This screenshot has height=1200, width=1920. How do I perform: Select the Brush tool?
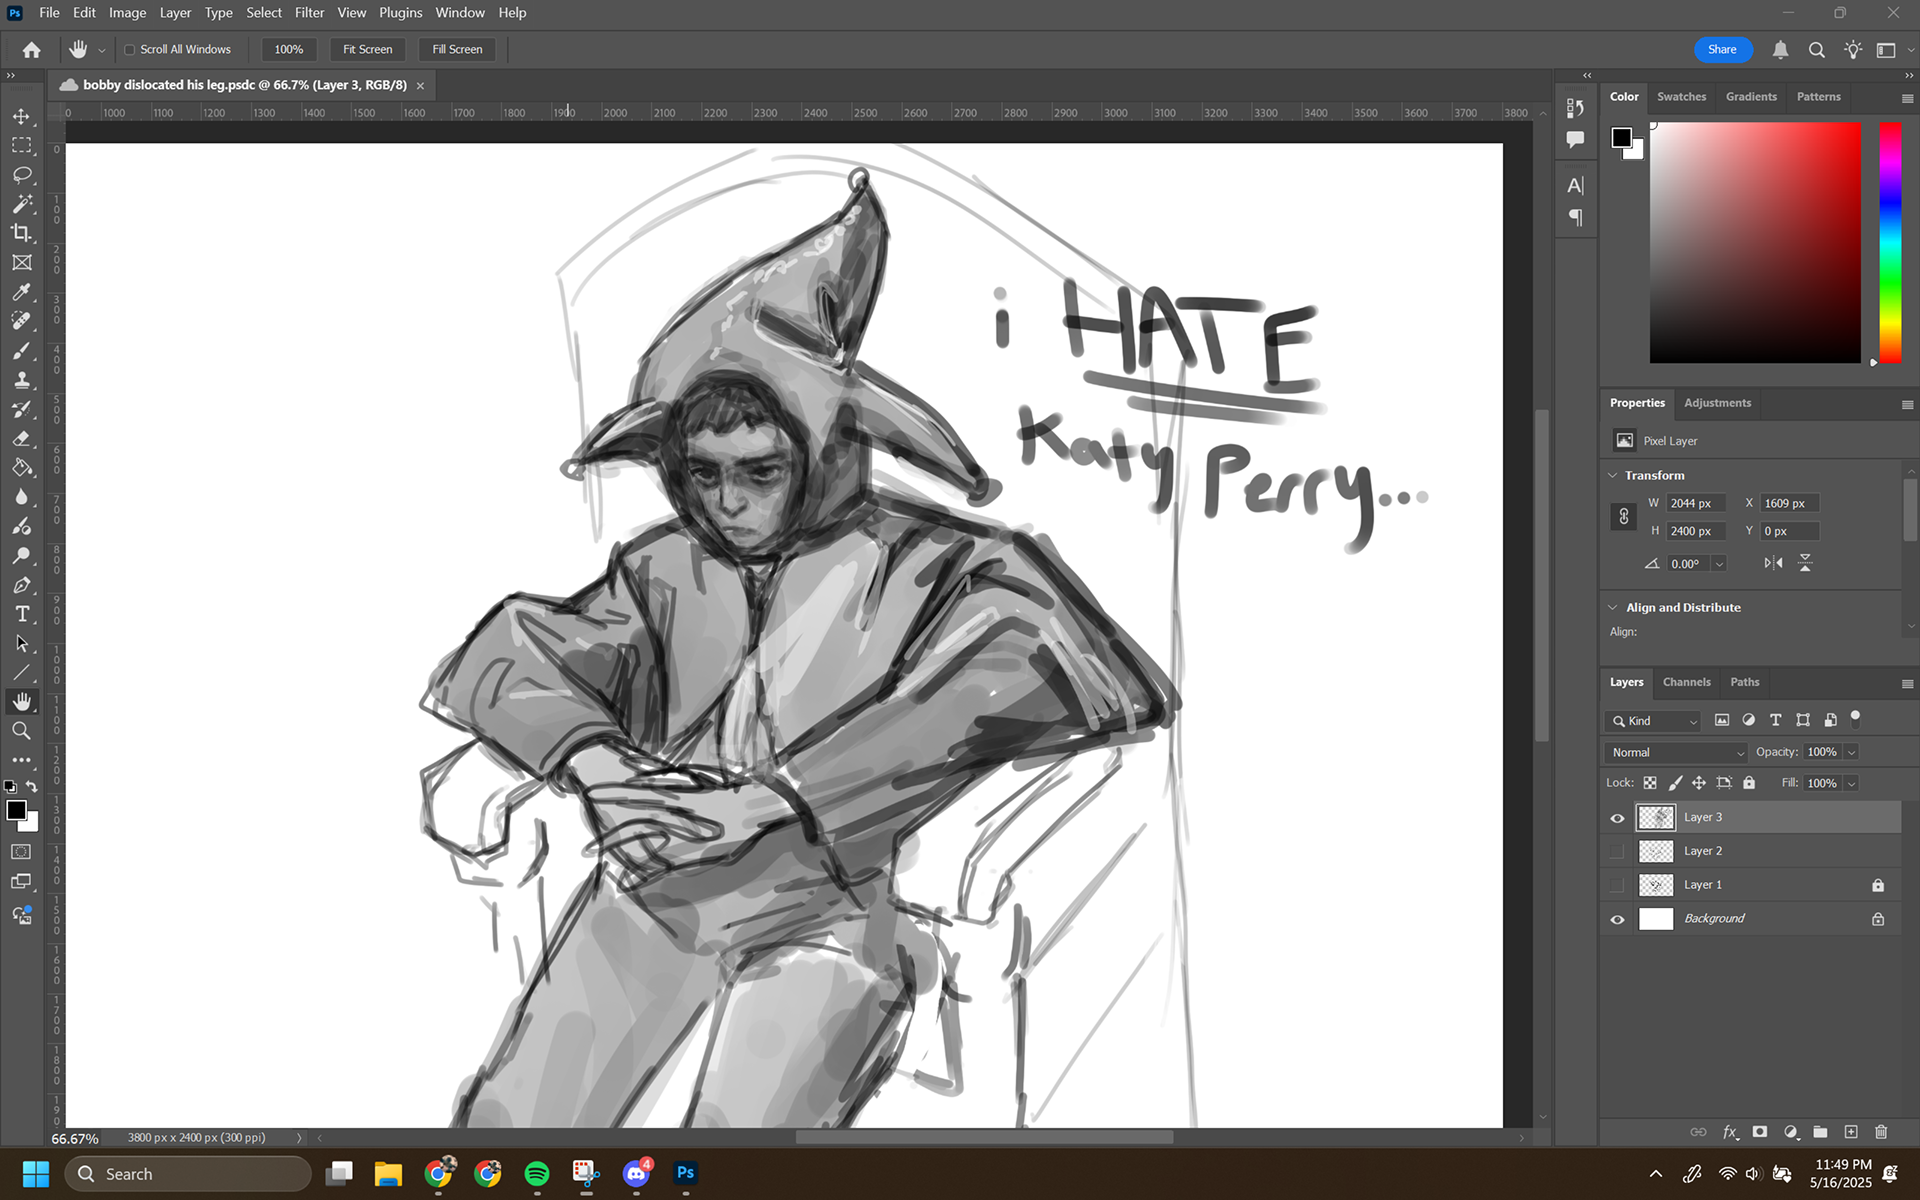pos(21,351)
